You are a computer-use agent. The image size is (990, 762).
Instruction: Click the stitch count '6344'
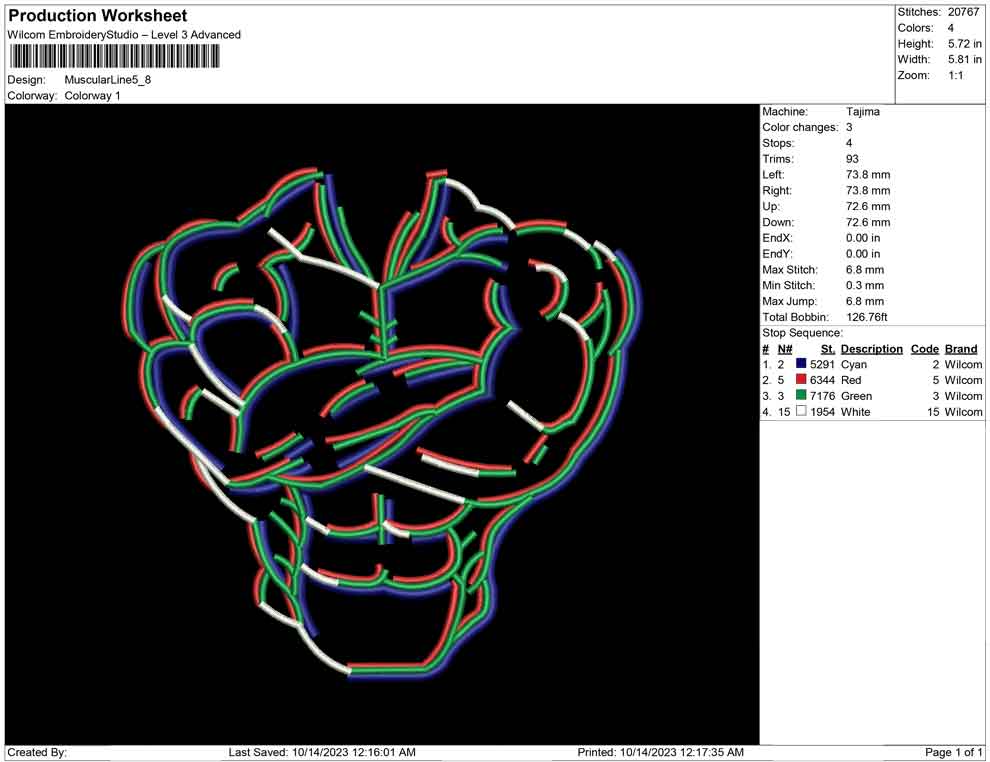(x=822, y=380)
